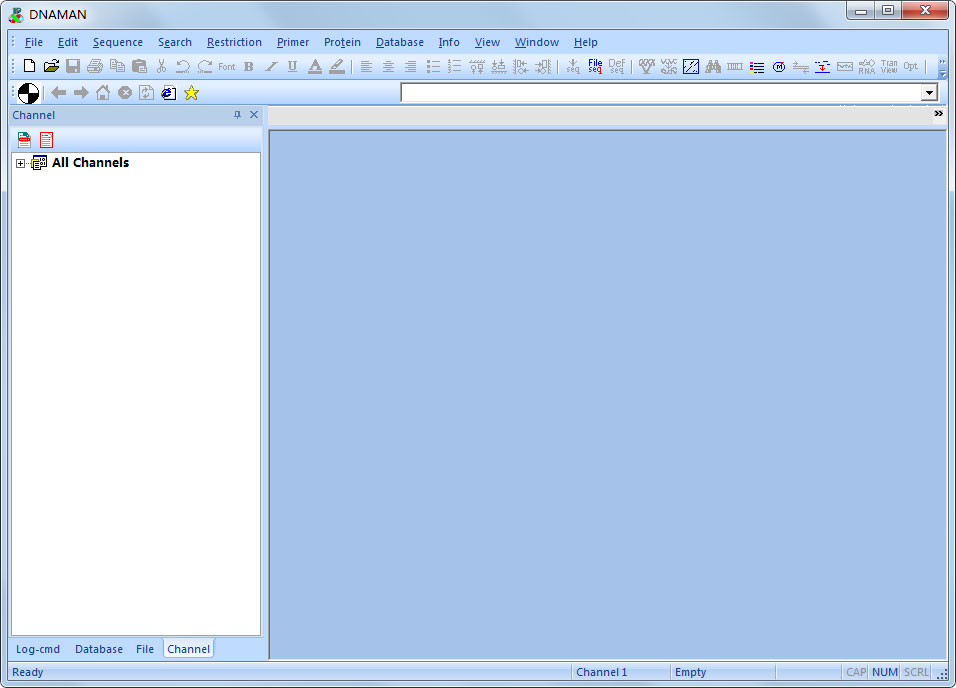The image size is (956, 688).
Task: Click inside the address input field
Action: 661,93
